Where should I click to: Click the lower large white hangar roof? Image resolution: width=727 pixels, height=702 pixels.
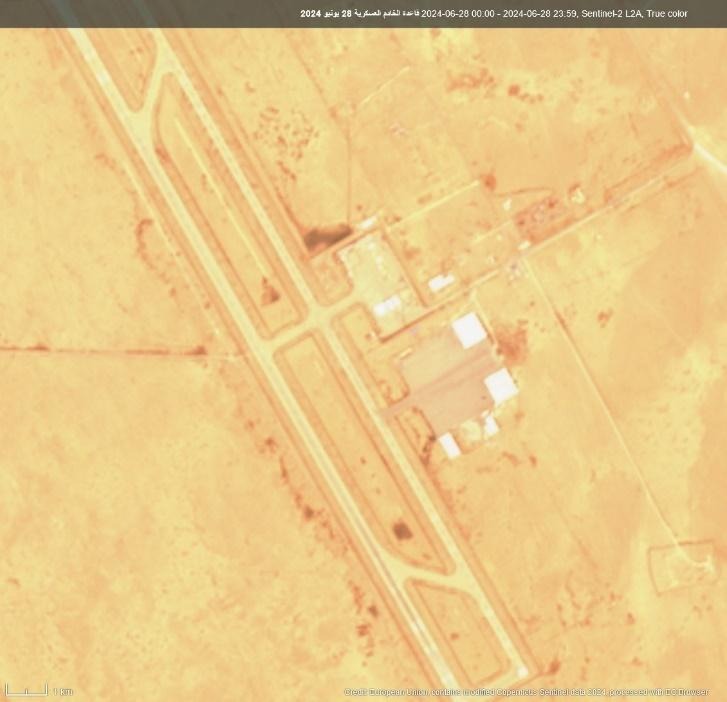tap(500, 385)
